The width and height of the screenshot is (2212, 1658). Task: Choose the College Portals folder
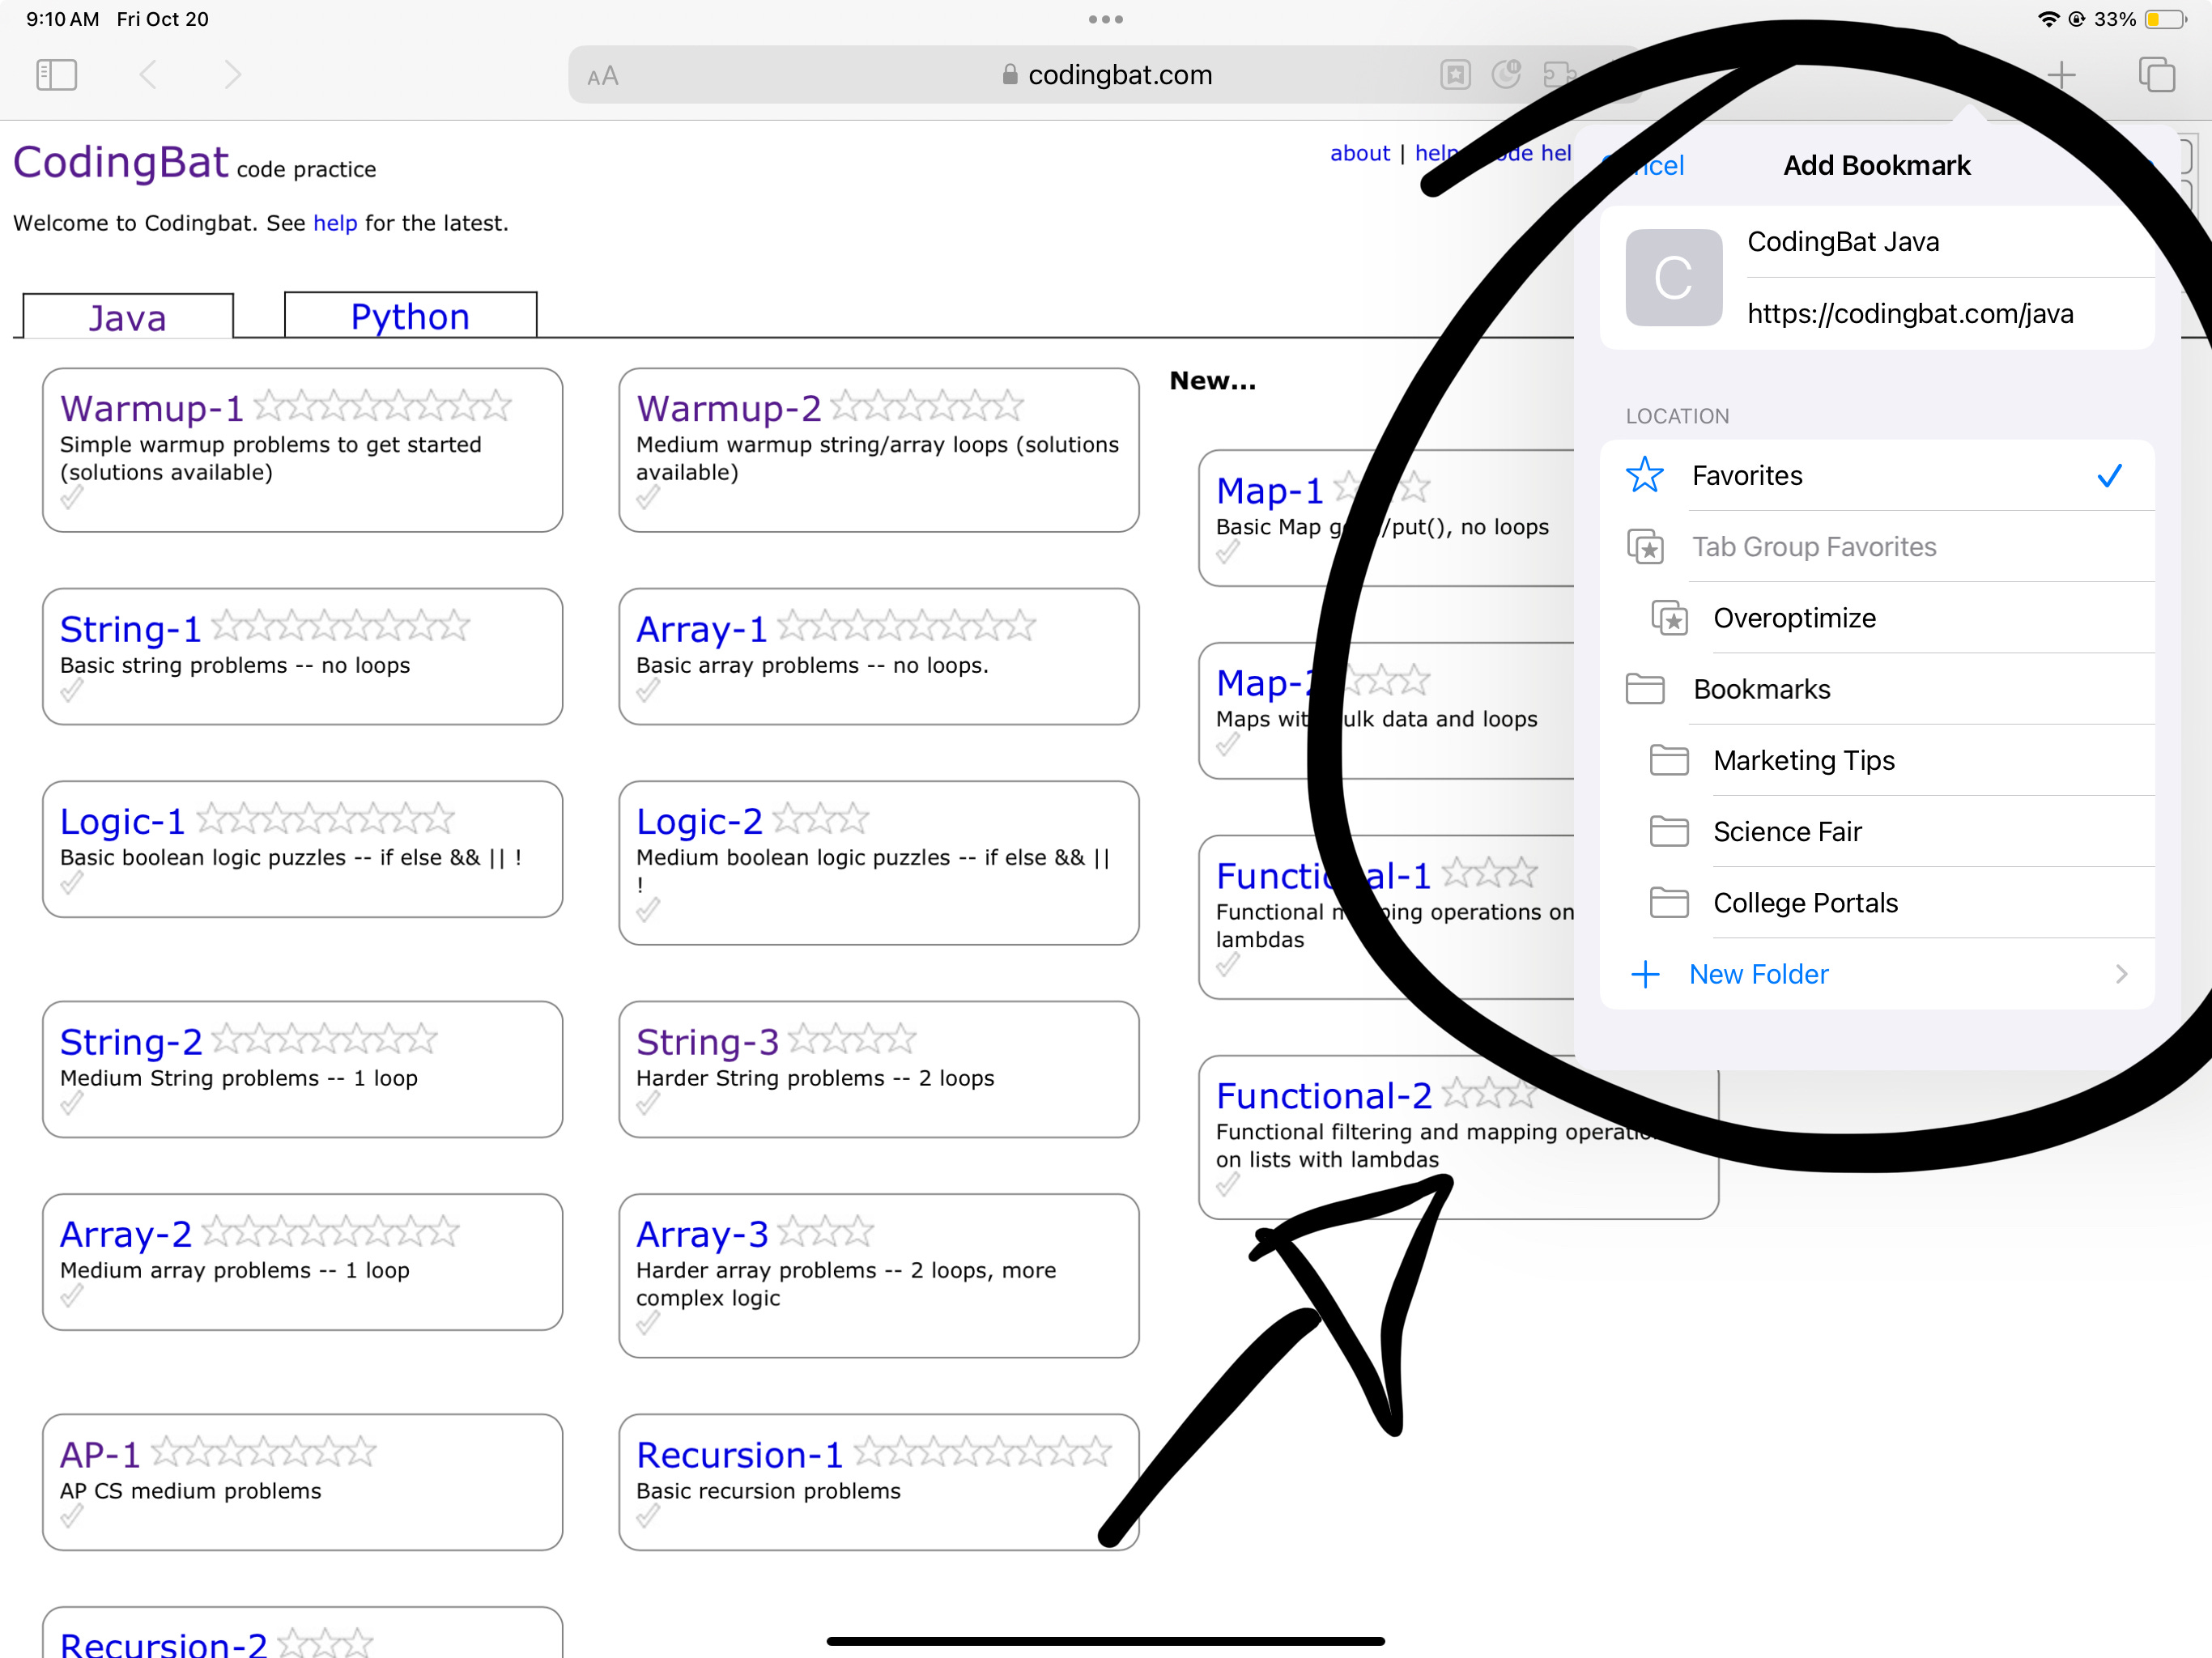1877,902
